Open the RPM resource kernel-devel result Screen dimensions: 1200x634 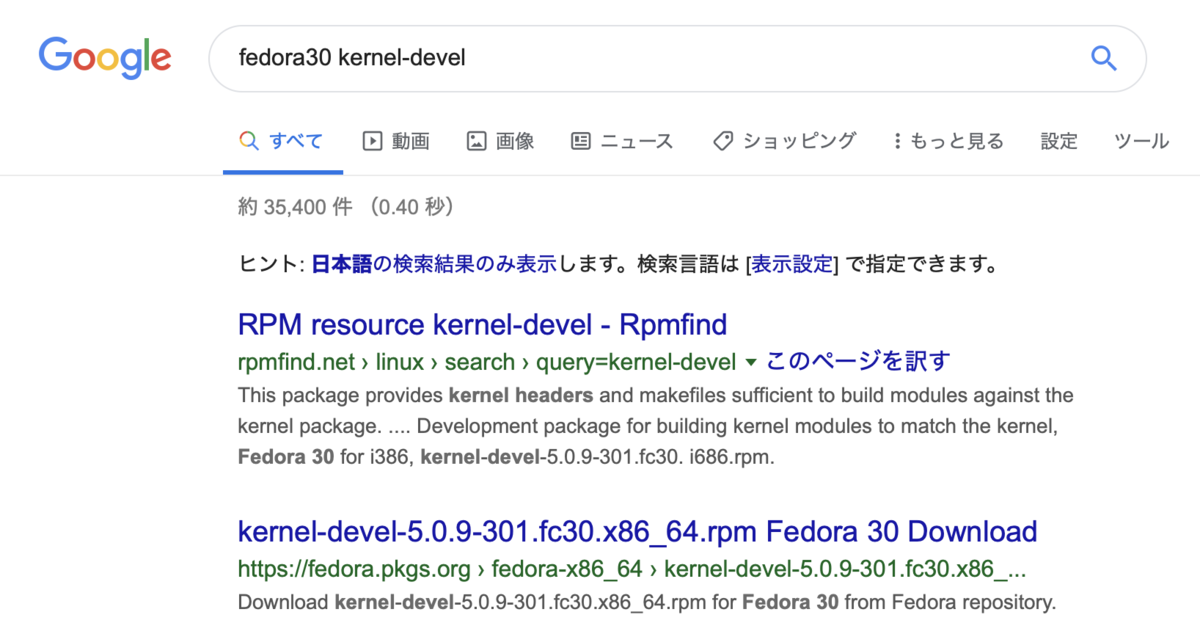(481, 324)
